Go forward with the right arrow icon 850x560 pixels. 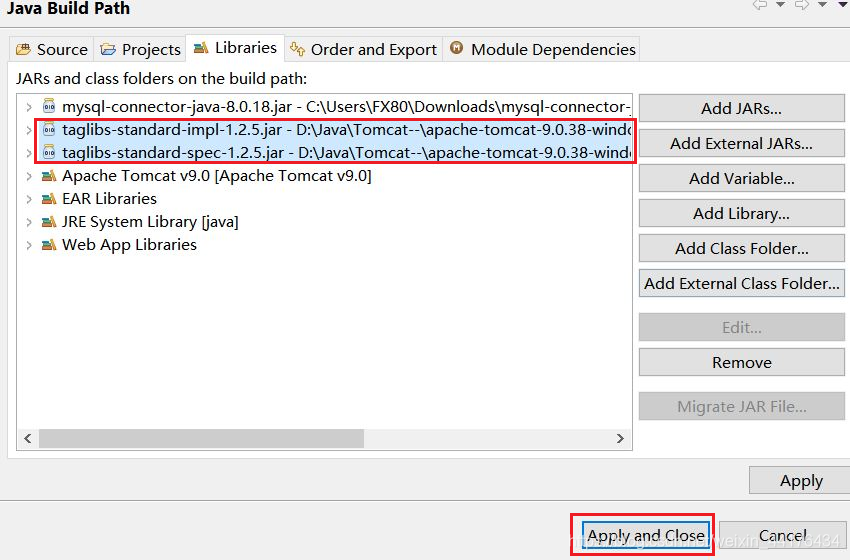pos(802,4)
